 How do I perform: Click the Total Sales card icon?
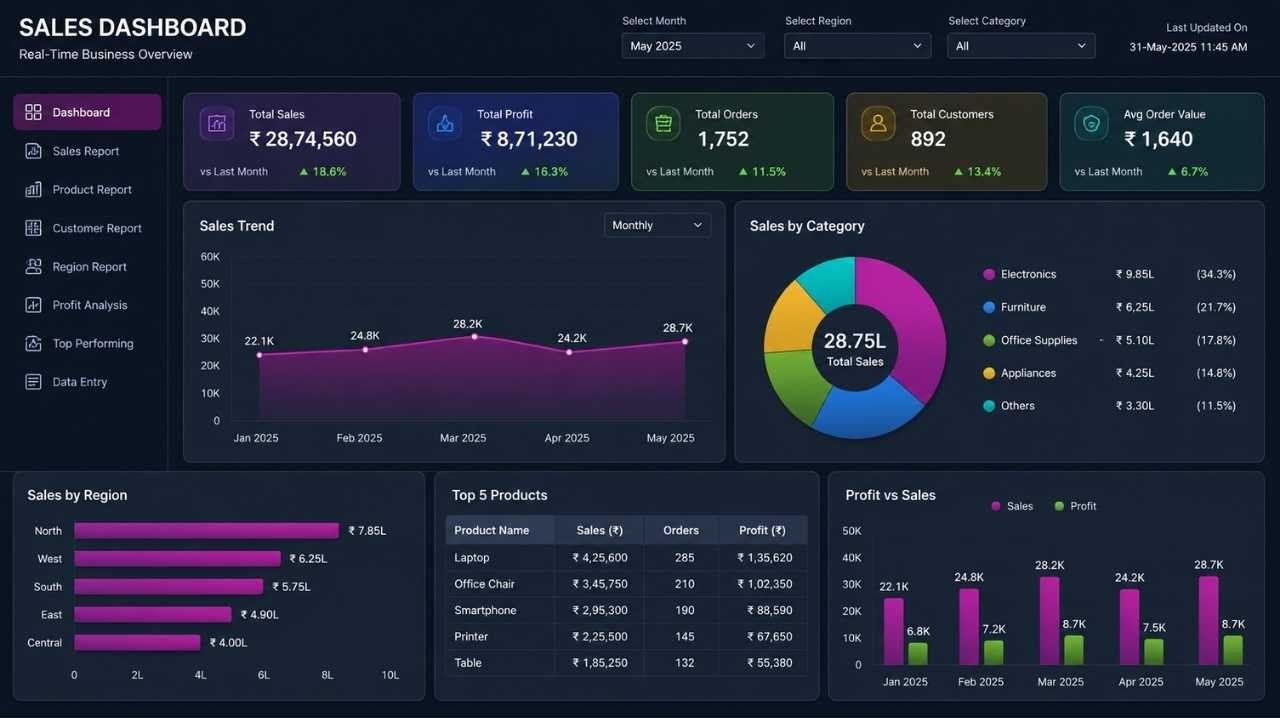[x=217, y=124]
